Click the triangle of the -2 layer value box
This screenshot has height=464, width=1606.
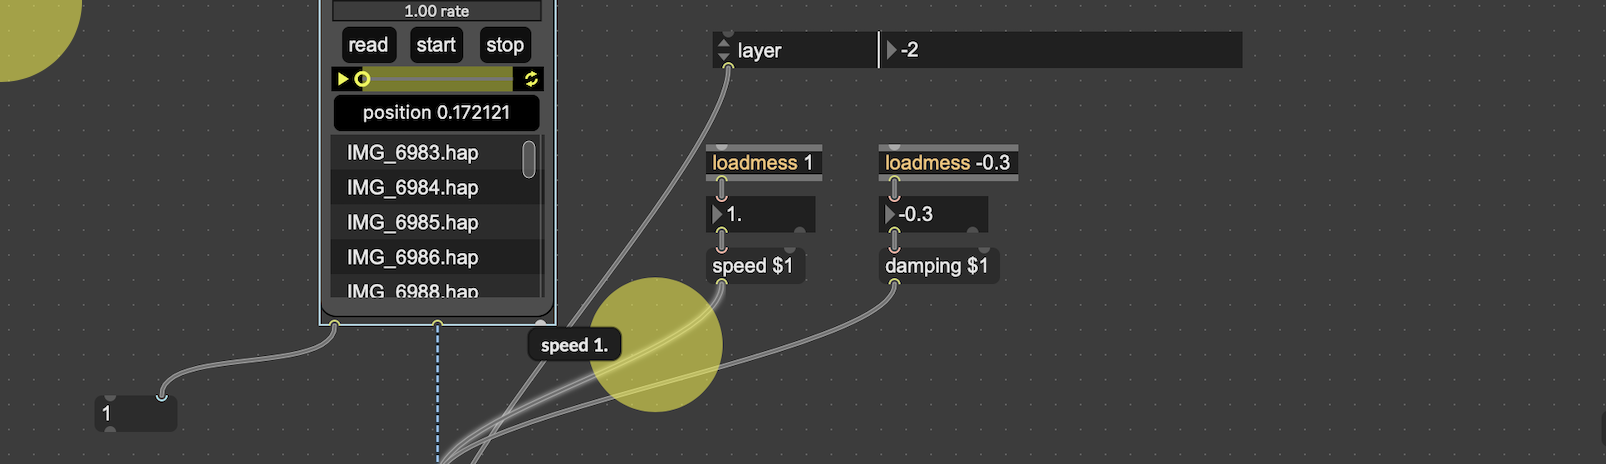pyautogui.click(x=891, y=50)
